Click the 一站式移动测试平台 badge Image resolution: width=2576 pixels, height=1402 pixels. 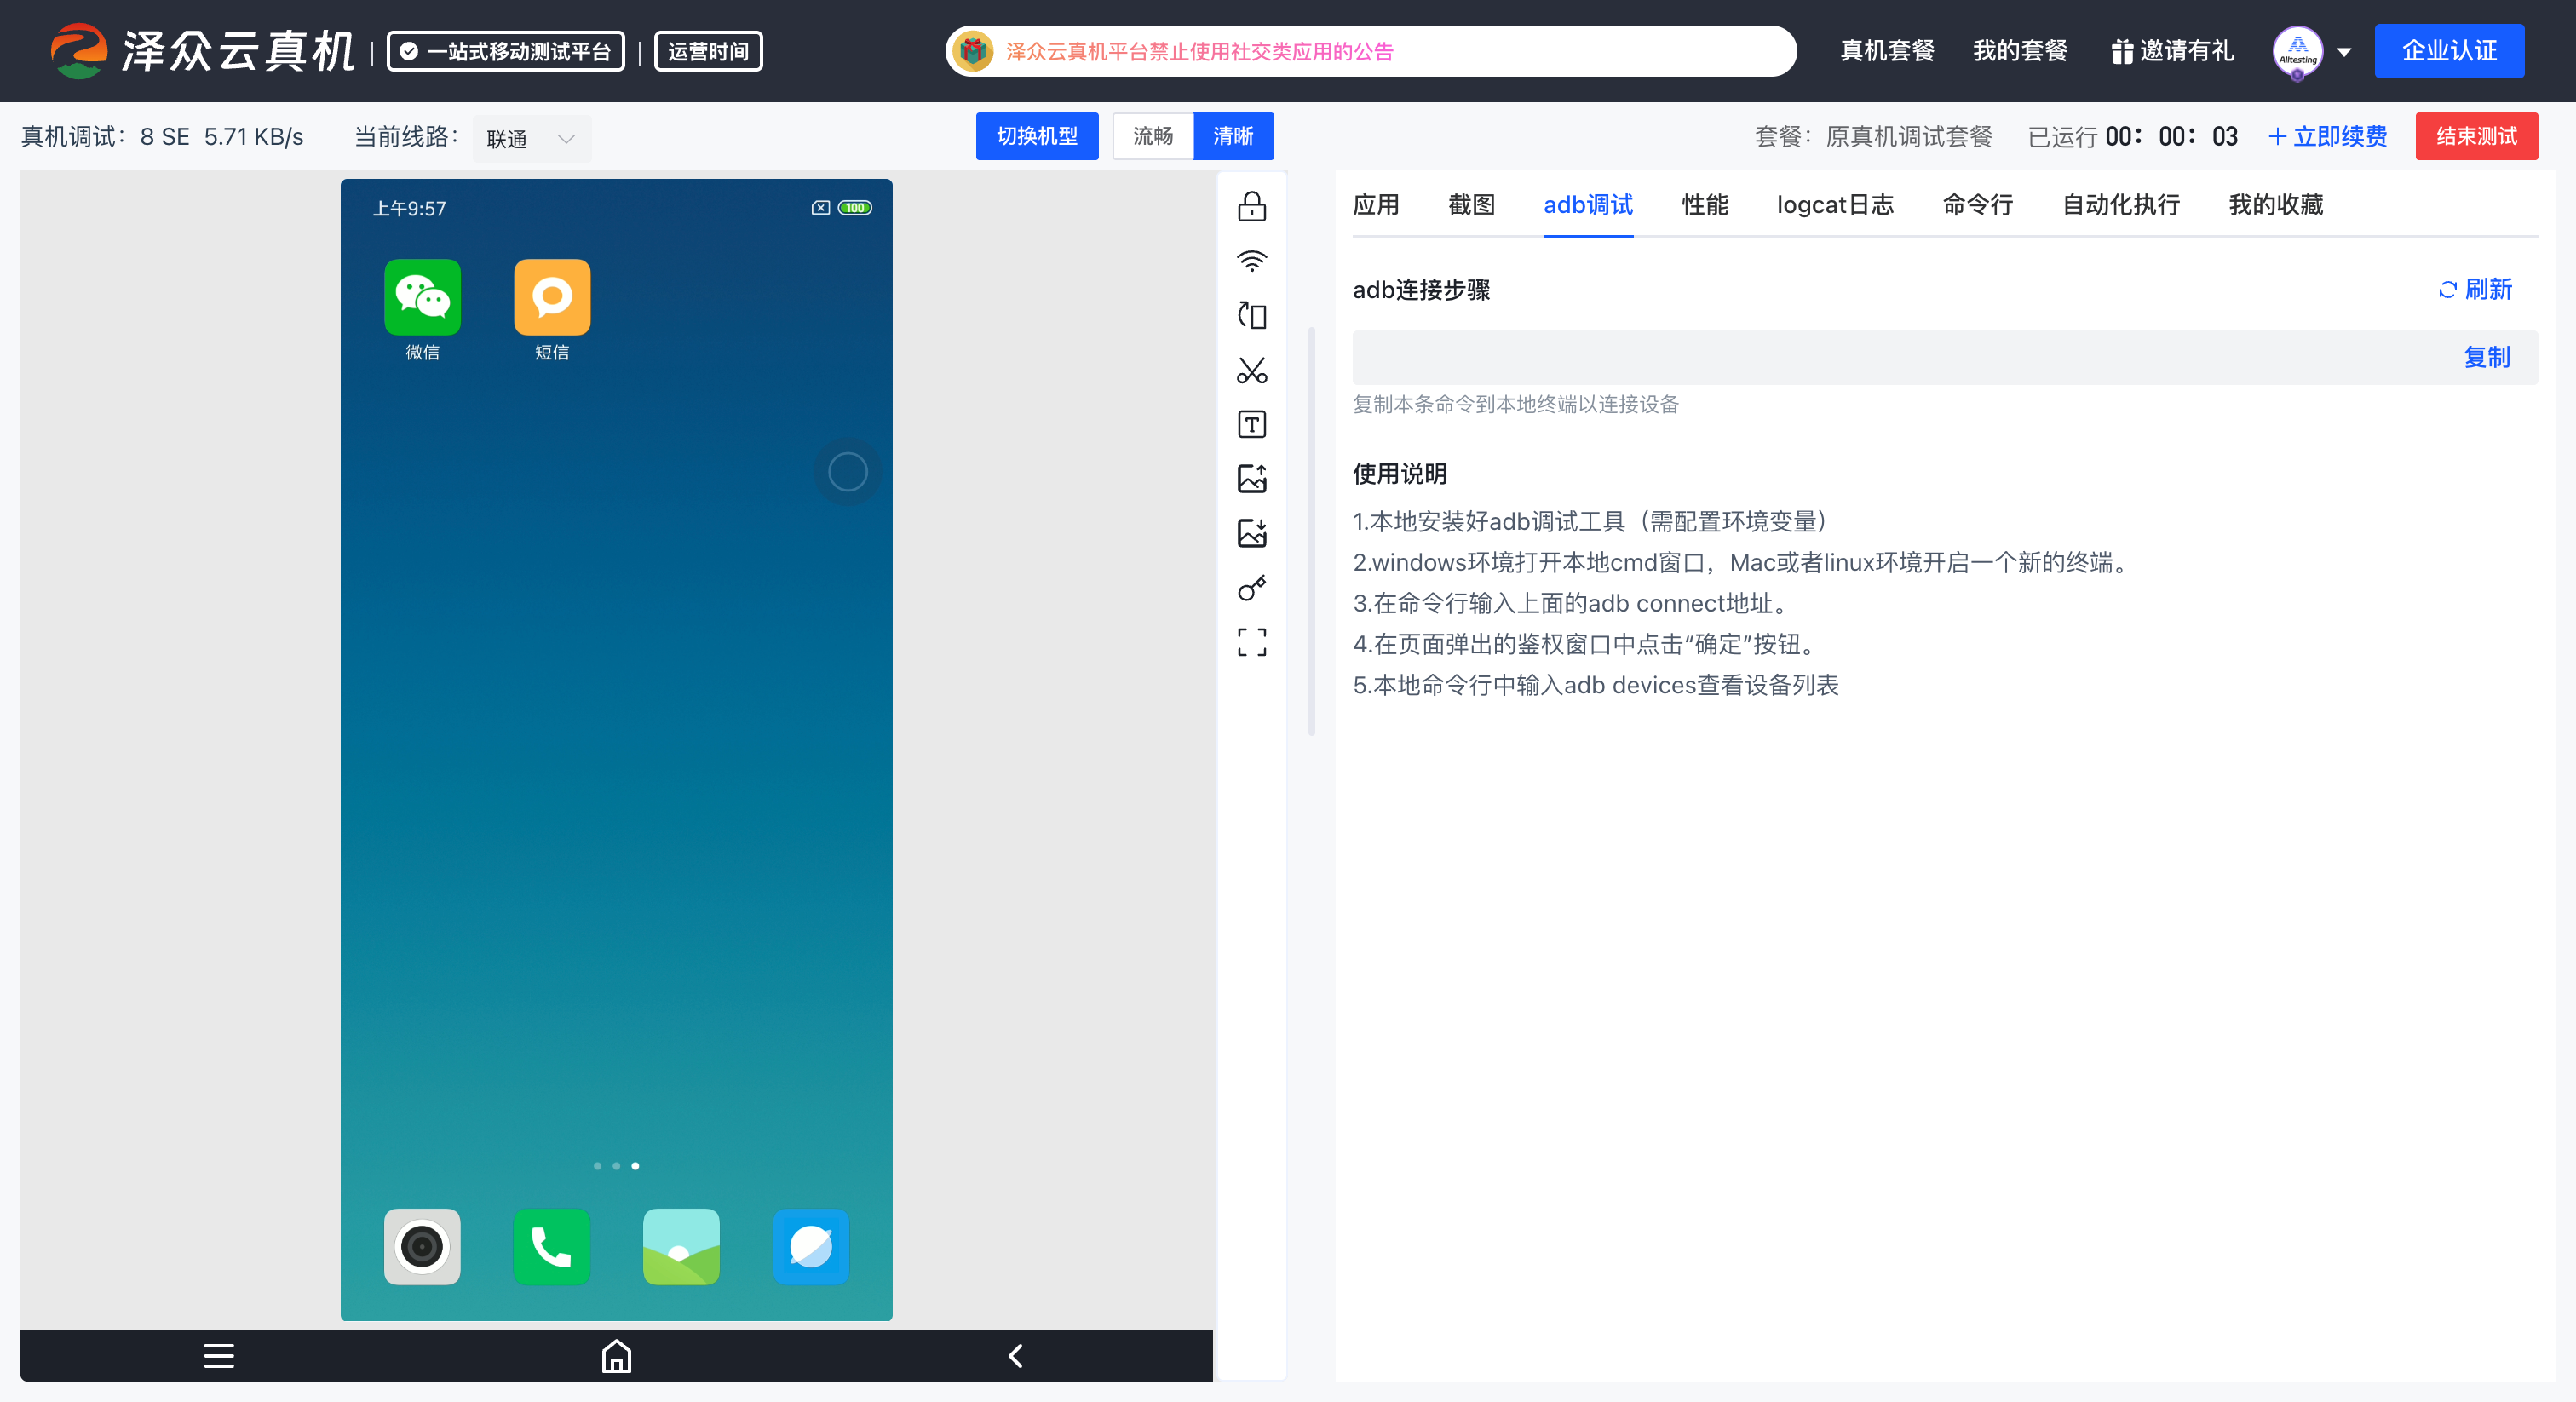coord(506,51)
